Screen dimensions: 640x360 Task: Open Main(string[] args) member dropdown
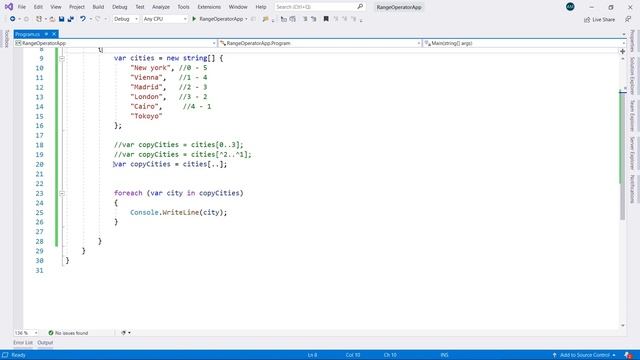click(524, 43)
